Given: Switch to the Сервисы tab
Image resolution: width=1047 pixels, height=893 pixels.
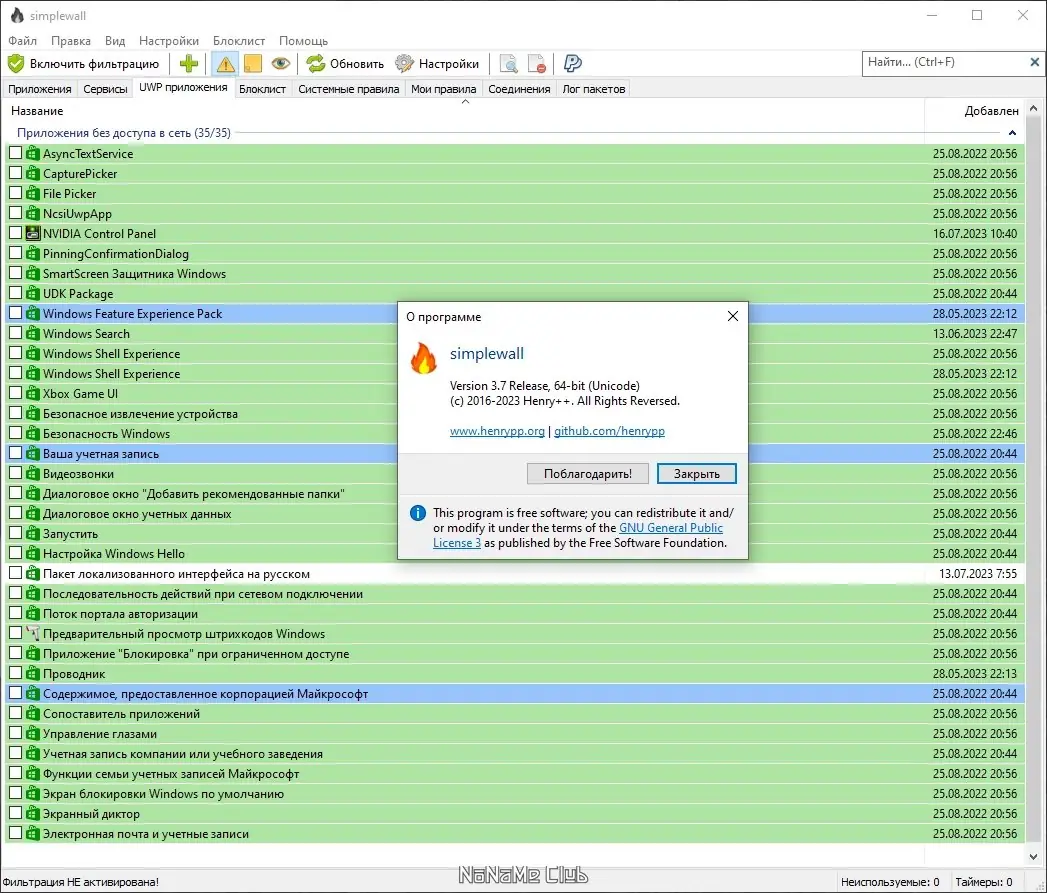Looking at the screenshot, I should tap(105, 89).
